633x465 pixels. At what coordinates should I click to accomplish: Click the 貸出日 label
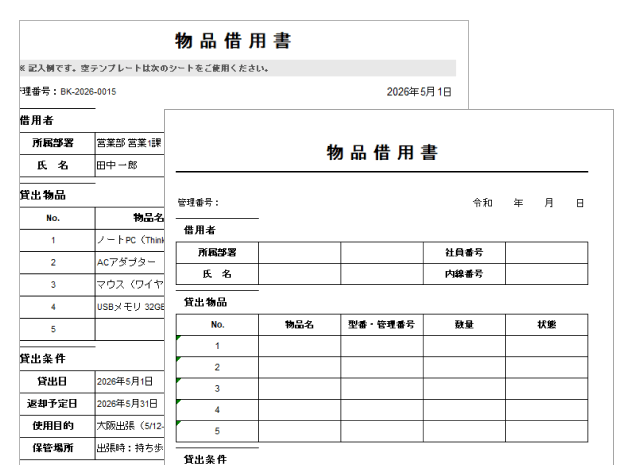point(52,381)
